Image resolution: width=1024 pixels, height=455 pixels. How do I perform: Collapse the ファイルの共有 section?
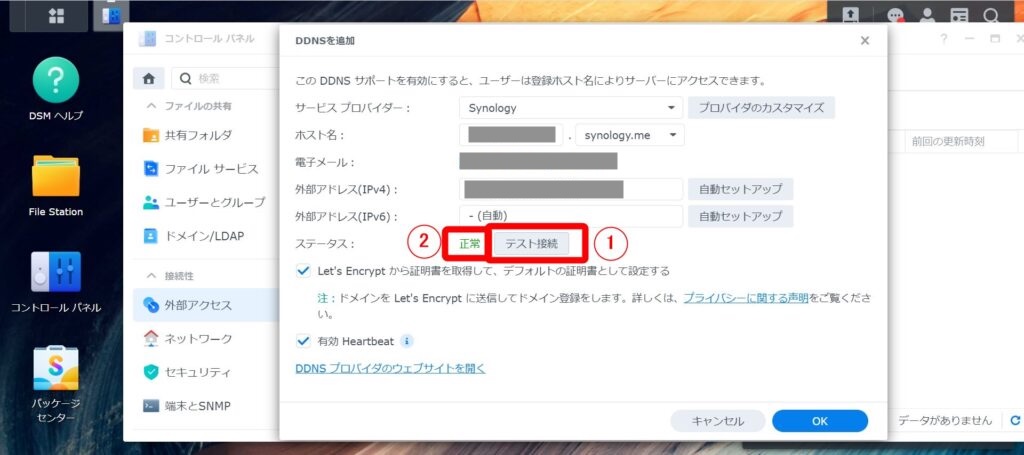click(152, 106)
